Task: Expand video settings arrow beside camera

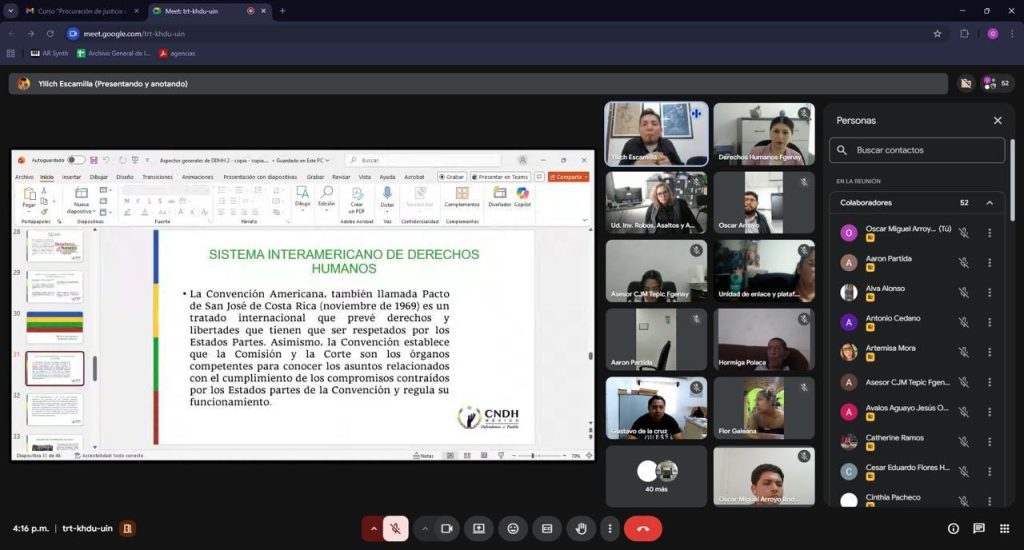Action: tap(425, 528)
